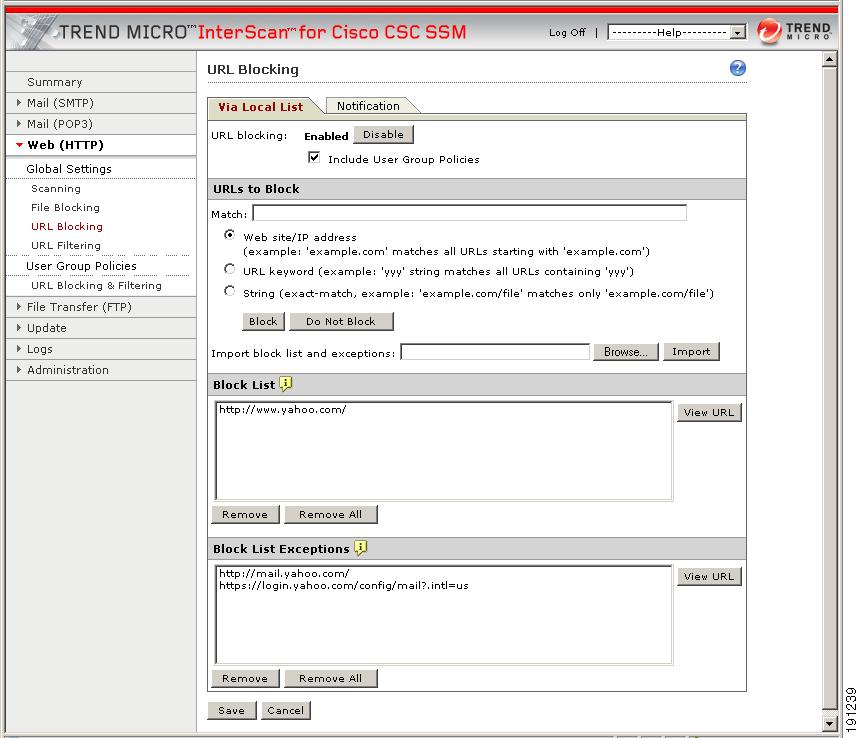Focus the import block list file field
Viewport: 860px width, 738px height.
click(495, 352)
